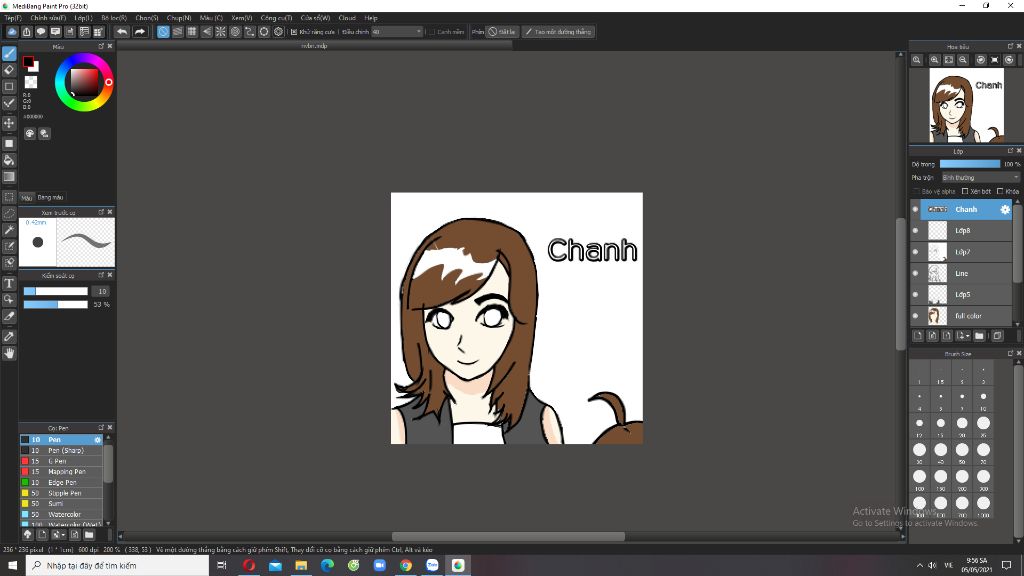1024x576 pixels.
Task: Select the Shape fill rectangle tool
Action: point(9,143)
